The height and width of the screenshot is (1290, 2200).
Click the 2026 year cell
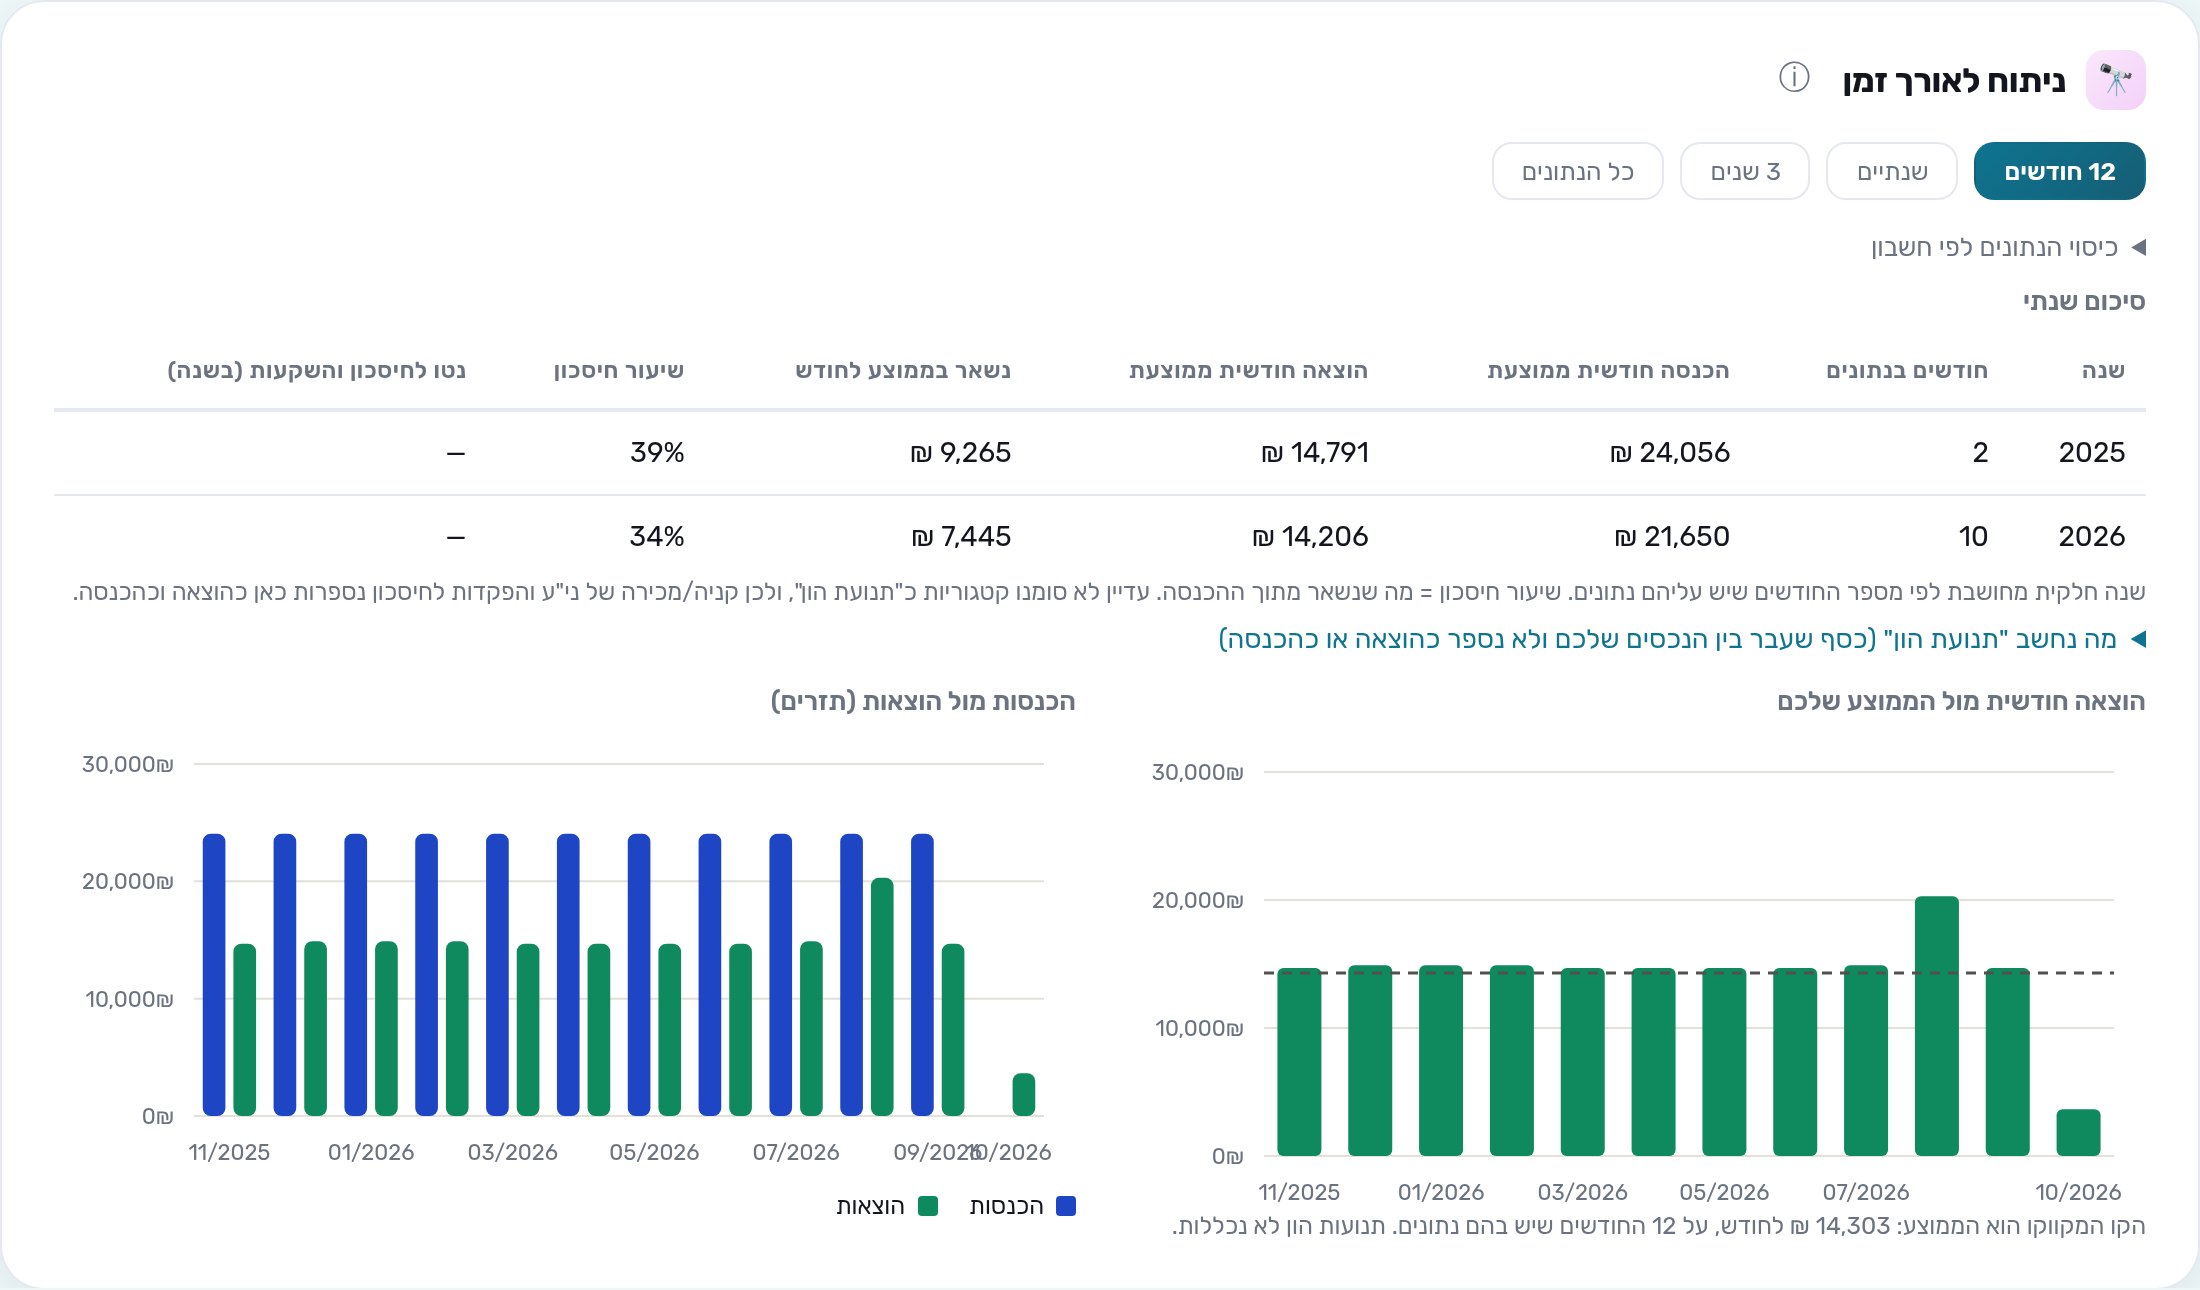coord(2092,536)
